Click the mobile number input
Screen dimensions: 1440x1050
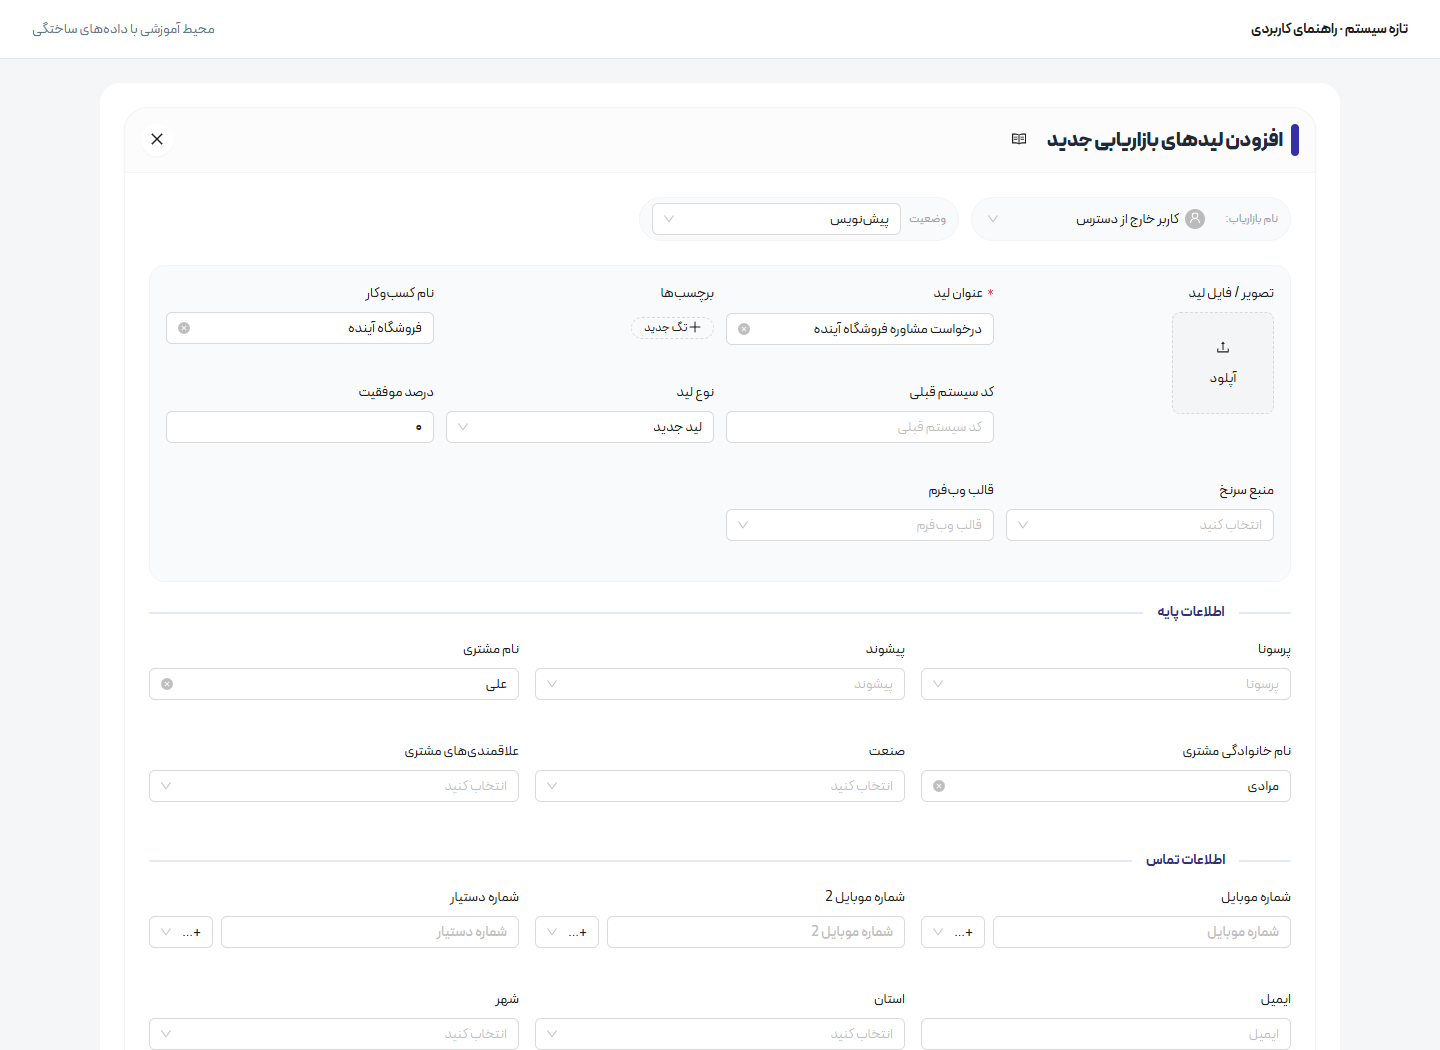[x=1142, y=932]
